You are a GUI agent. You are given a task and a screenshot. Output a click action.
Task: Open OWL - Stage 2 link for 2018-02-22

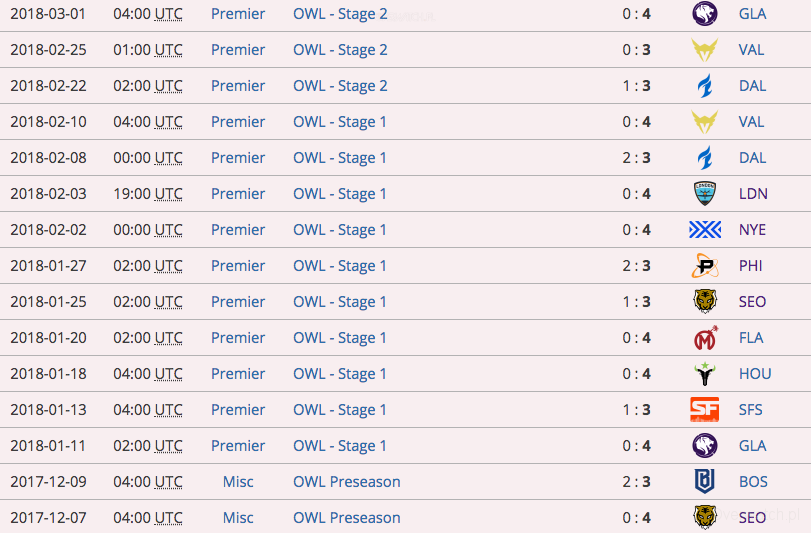pyautogui.click(x=340, y=86)
